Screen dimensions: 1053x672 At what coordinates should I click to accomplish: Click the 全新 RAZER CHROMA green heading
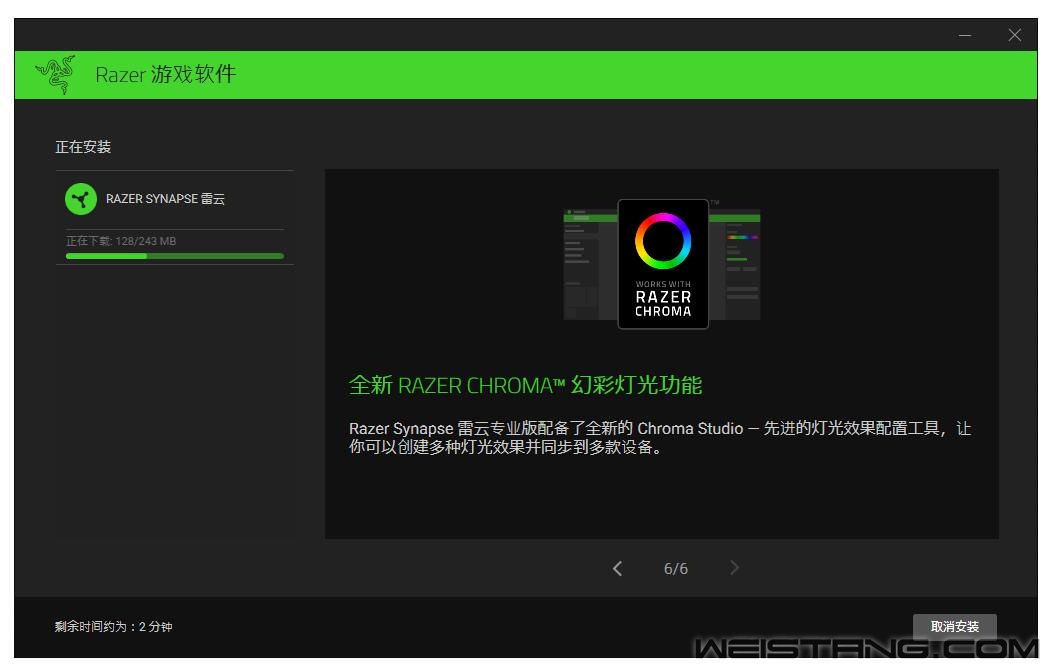[x=525, y=385]
